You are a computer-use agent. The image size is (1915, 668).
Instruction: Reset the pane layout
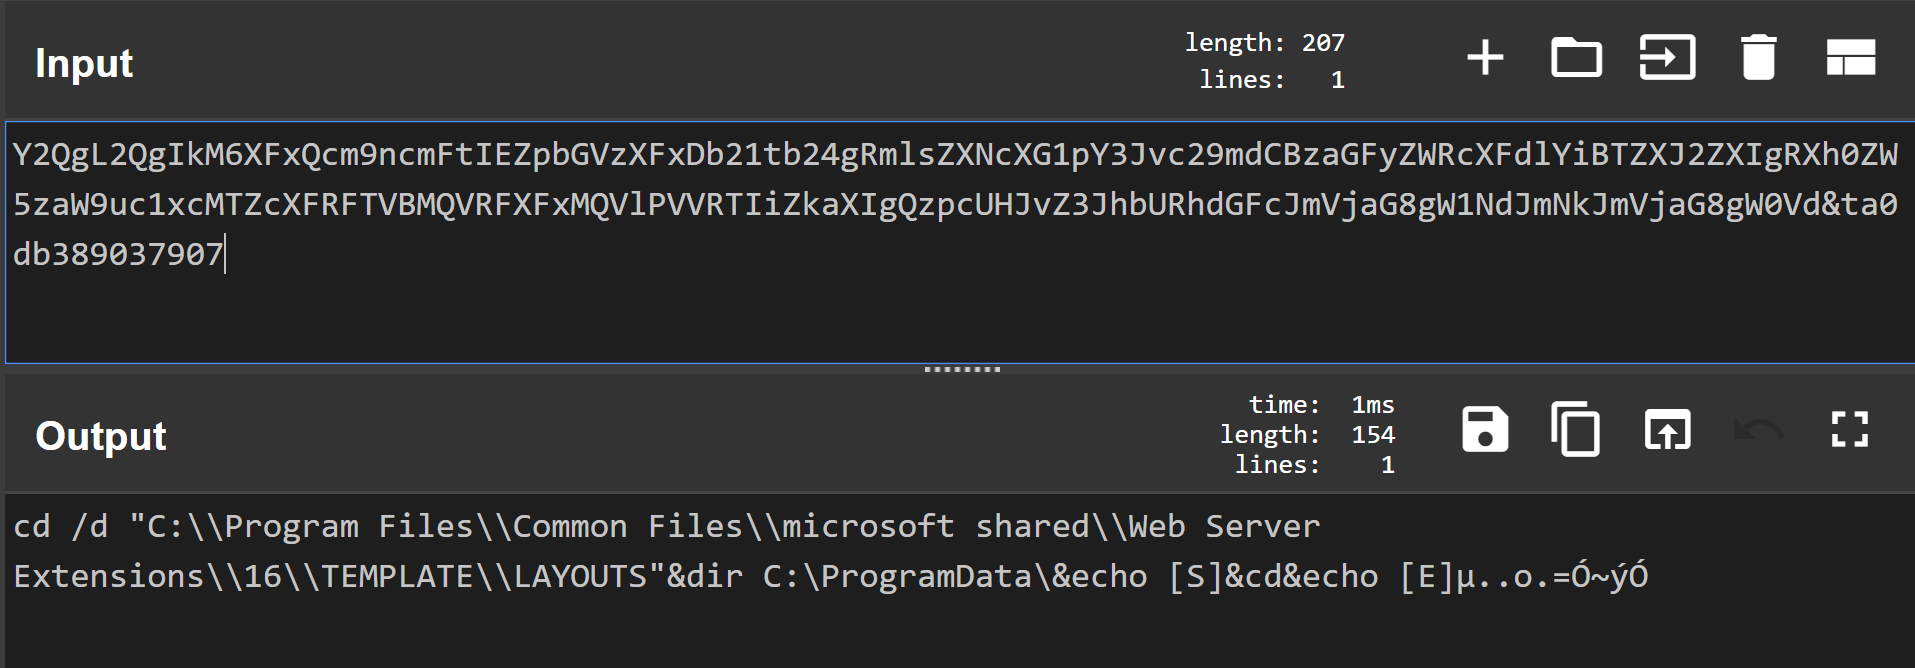coord(1850,57)
